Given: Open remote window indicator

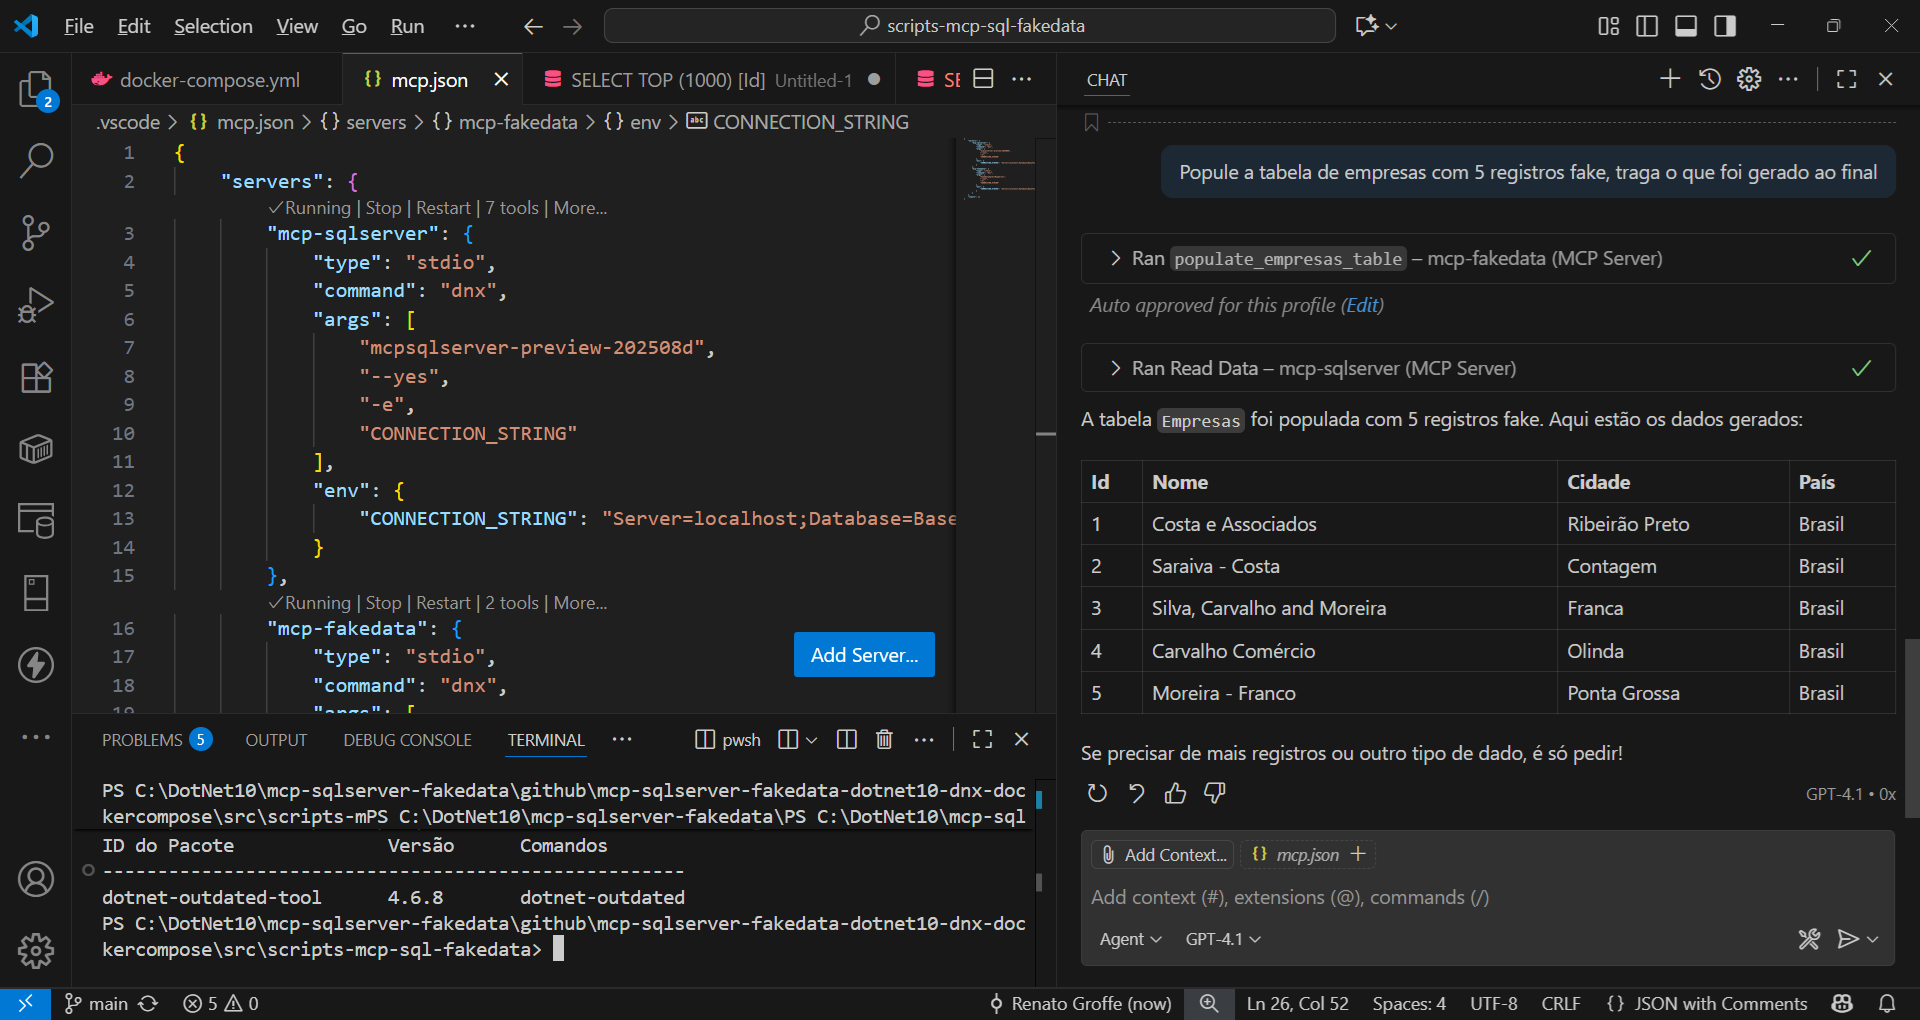Looking at the screenshot, I should pyautogui.click(x=25, y=1003).
